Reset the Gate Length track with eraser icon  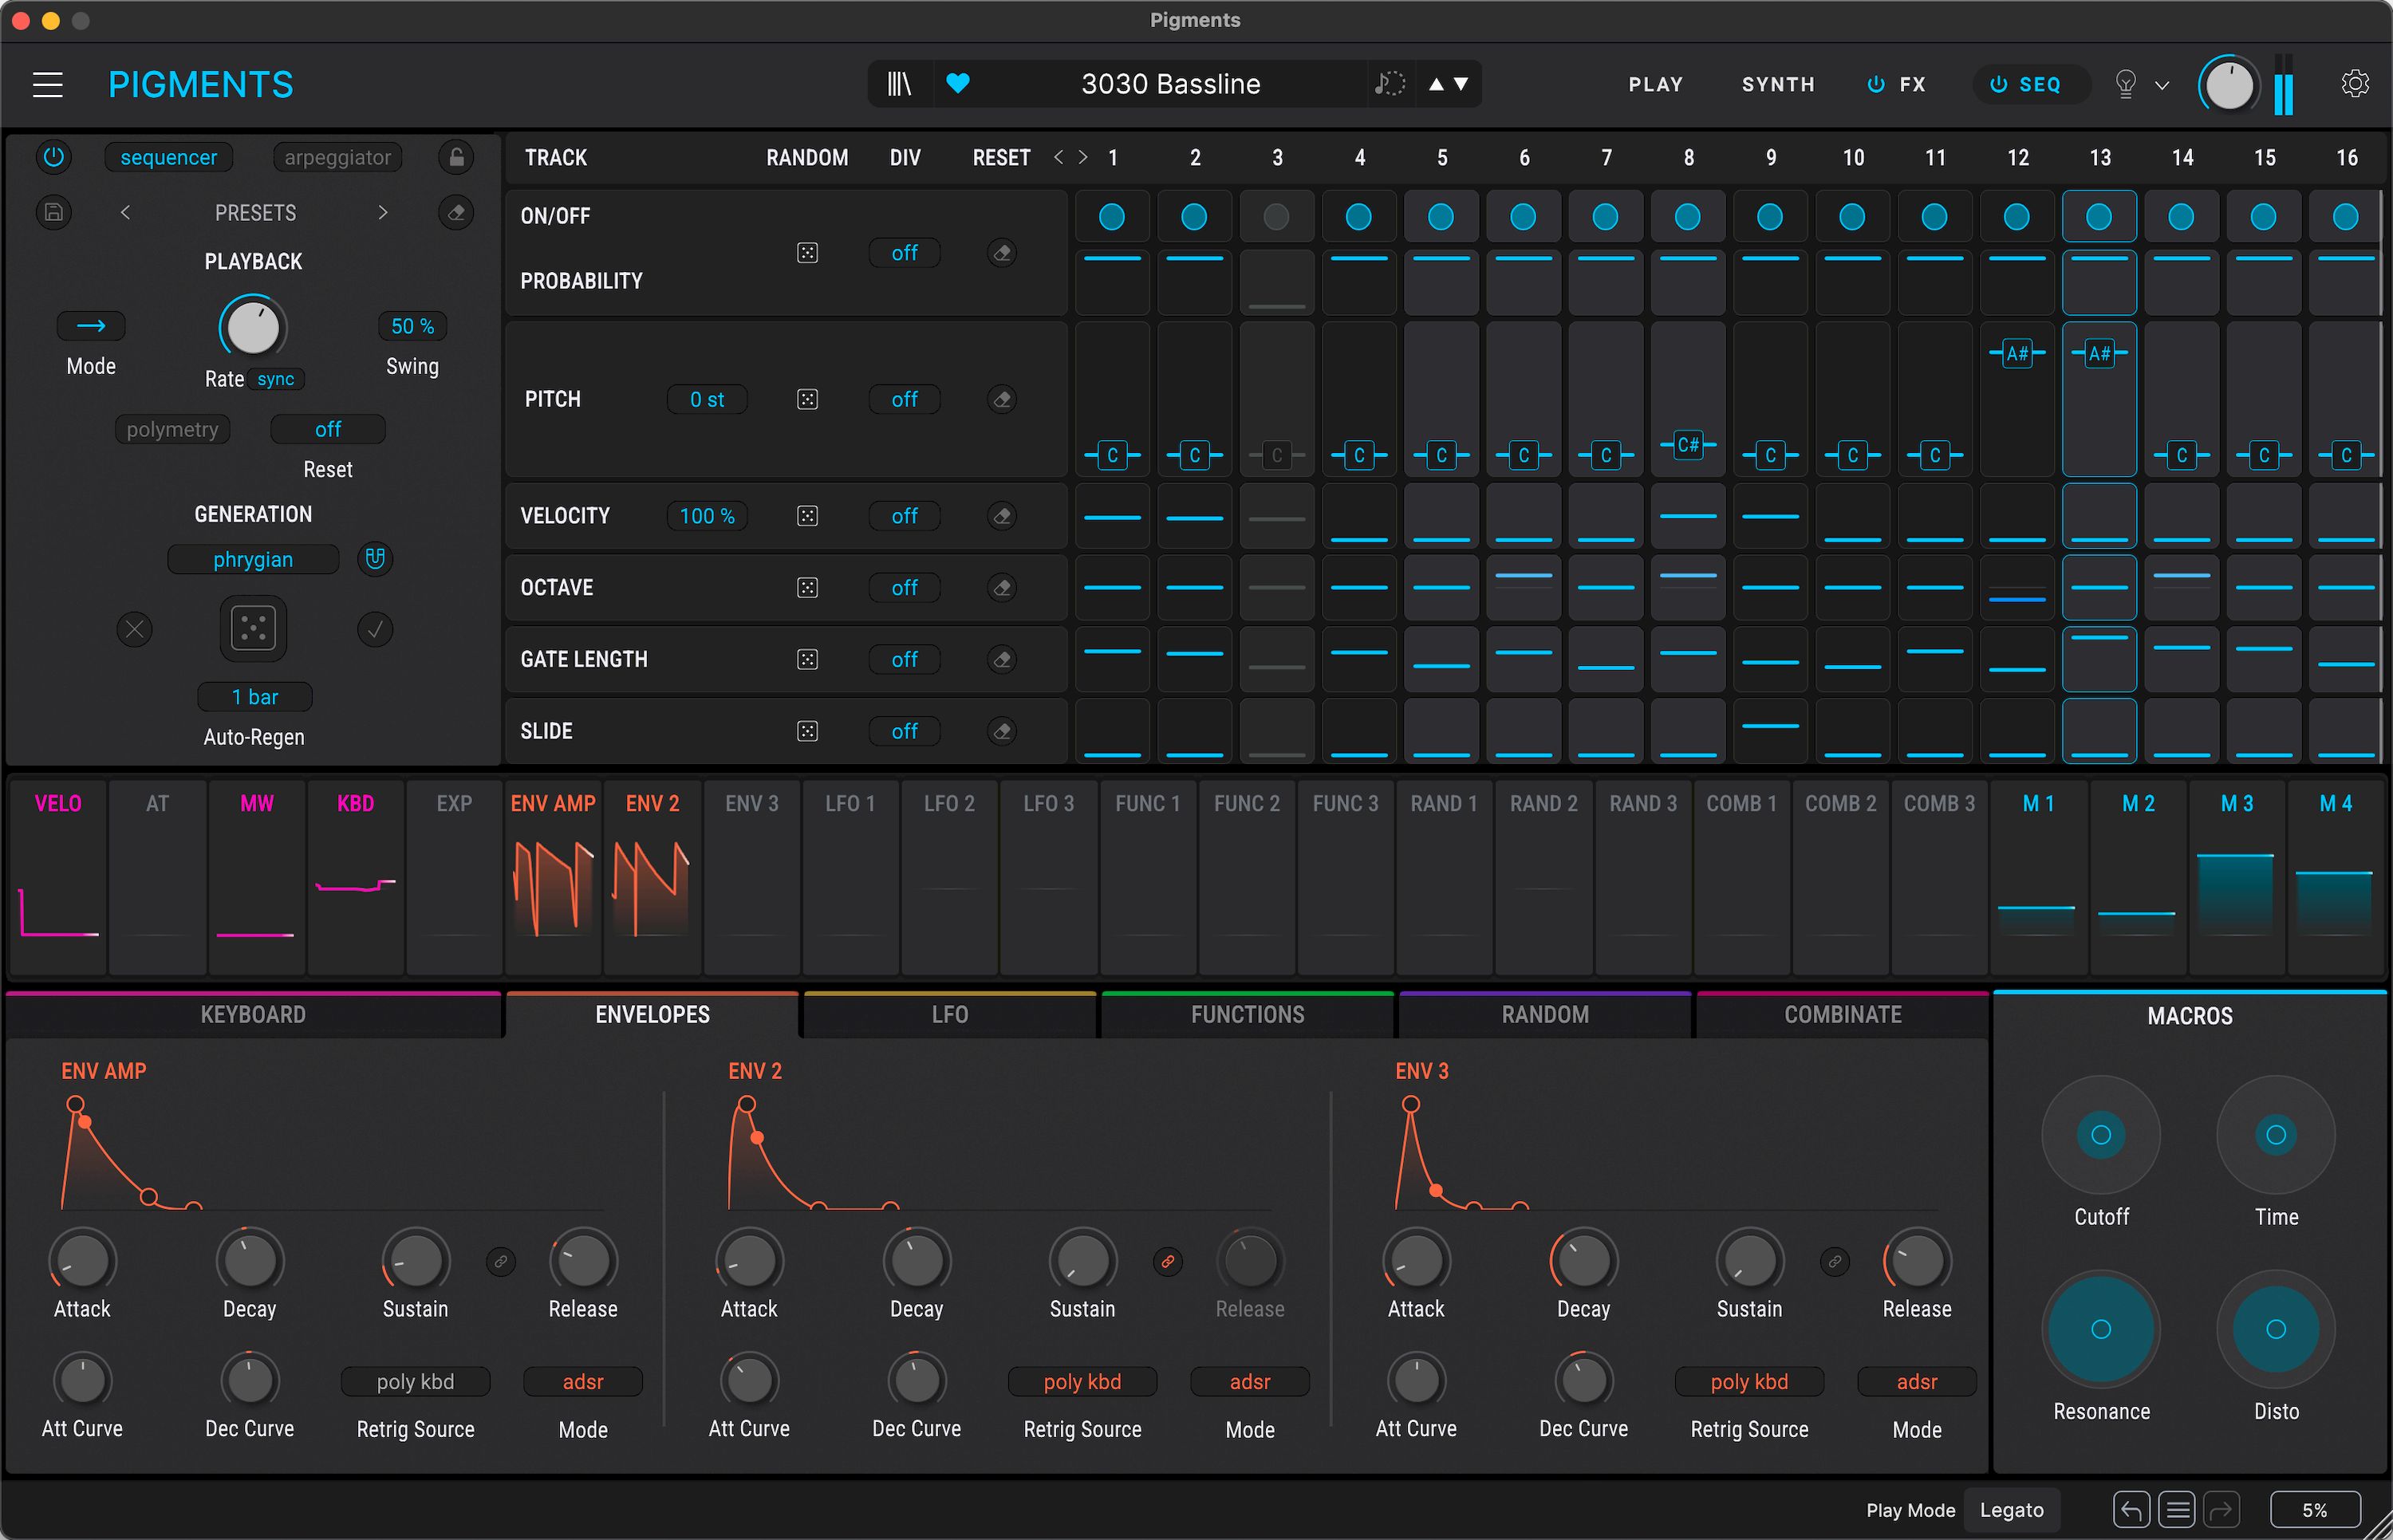[x=1001, y=660]
